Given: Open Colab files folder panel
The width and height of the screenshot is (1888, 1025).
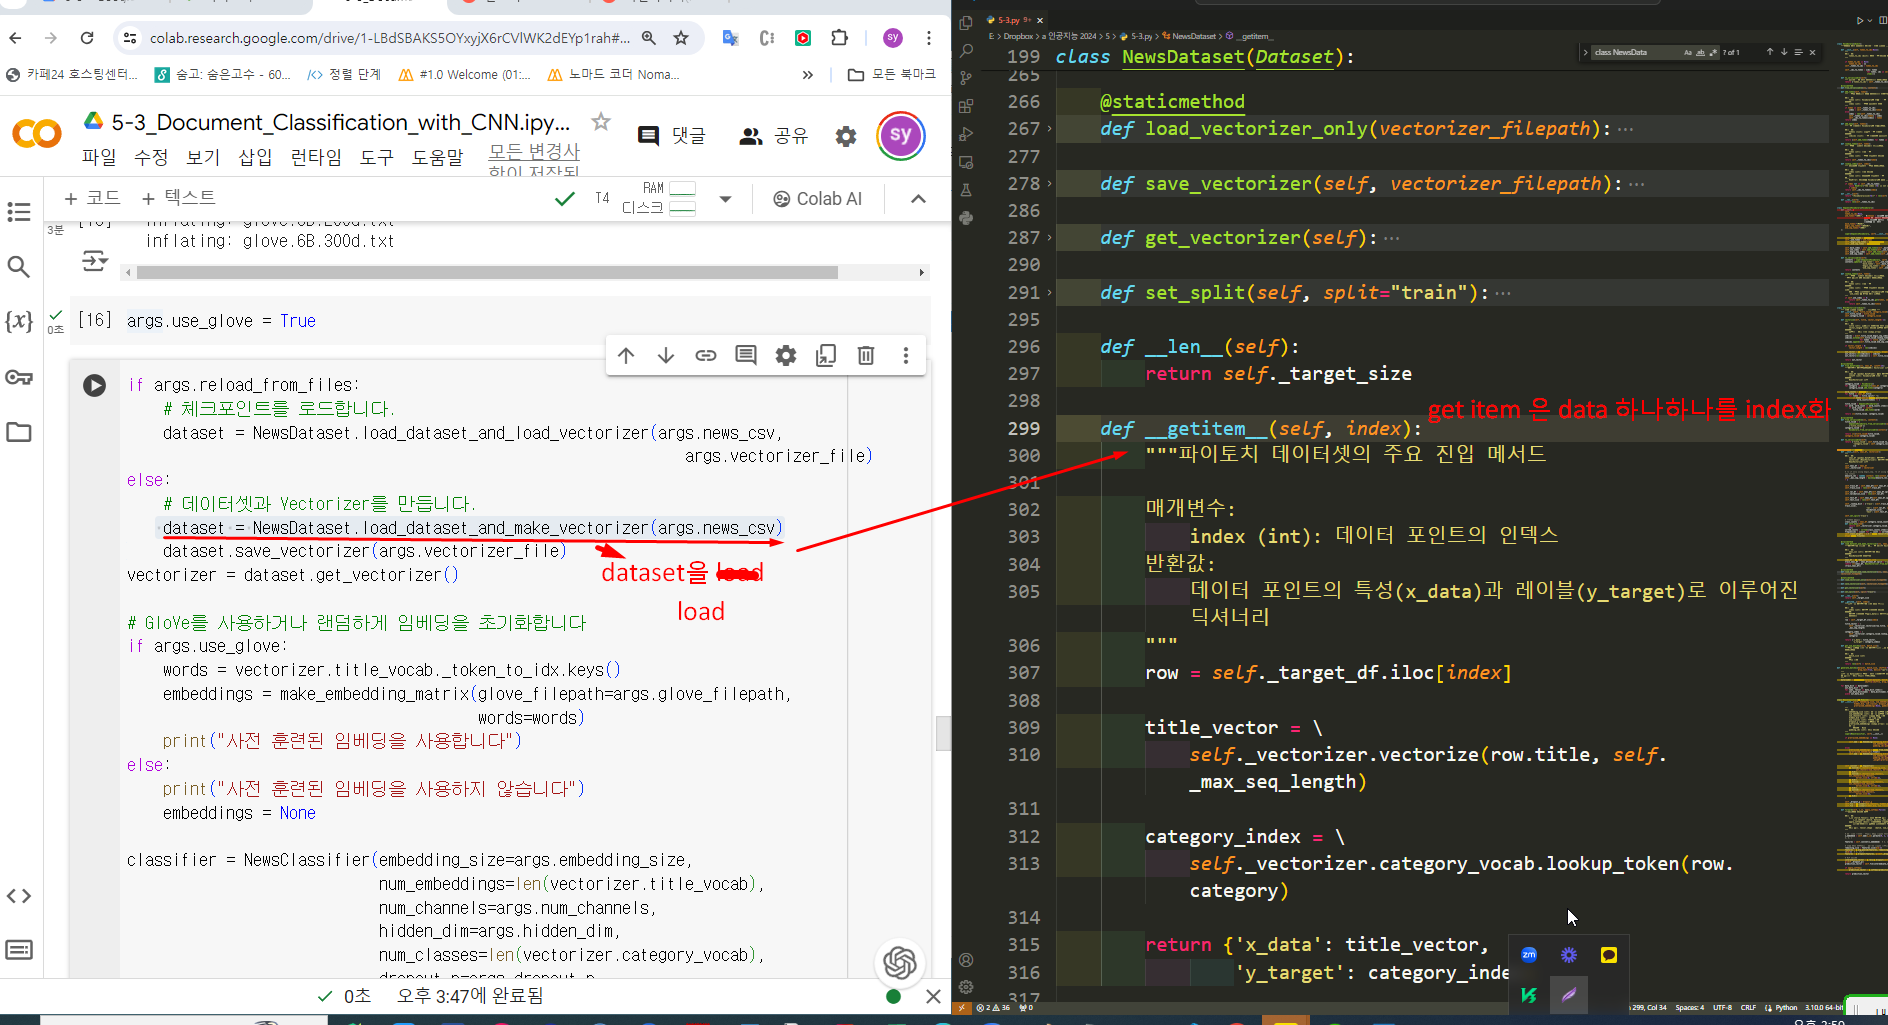Looking at the screenshot, I should pyautogui.click(x=19, y=432).
